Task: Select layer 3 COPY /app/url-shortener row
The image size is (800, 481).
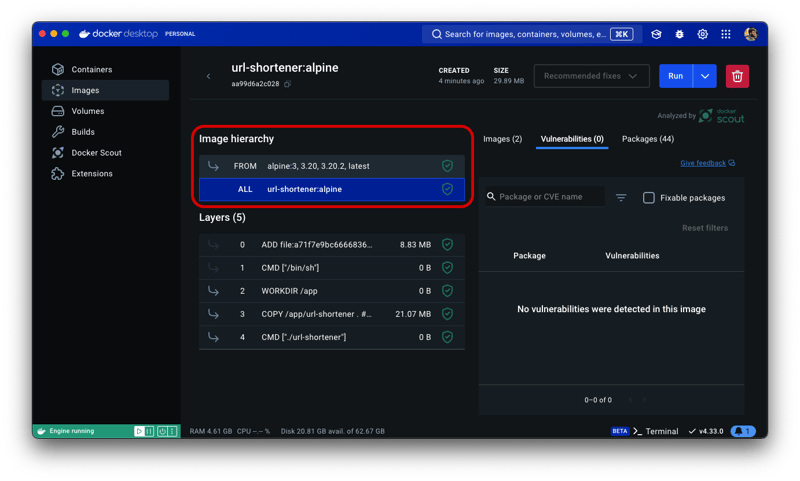Action: (x=332, y=314)
